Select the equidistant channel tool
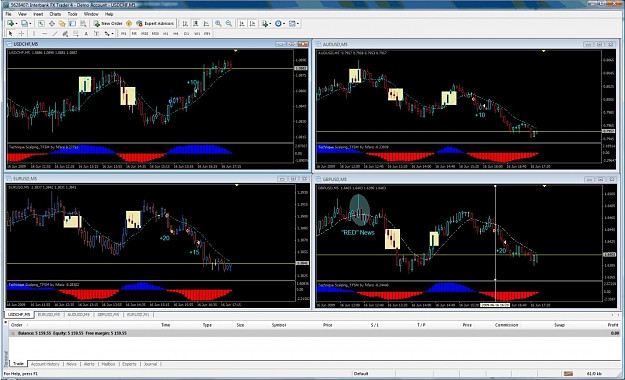This screenshot has width=625, height=380. (65, 34)
